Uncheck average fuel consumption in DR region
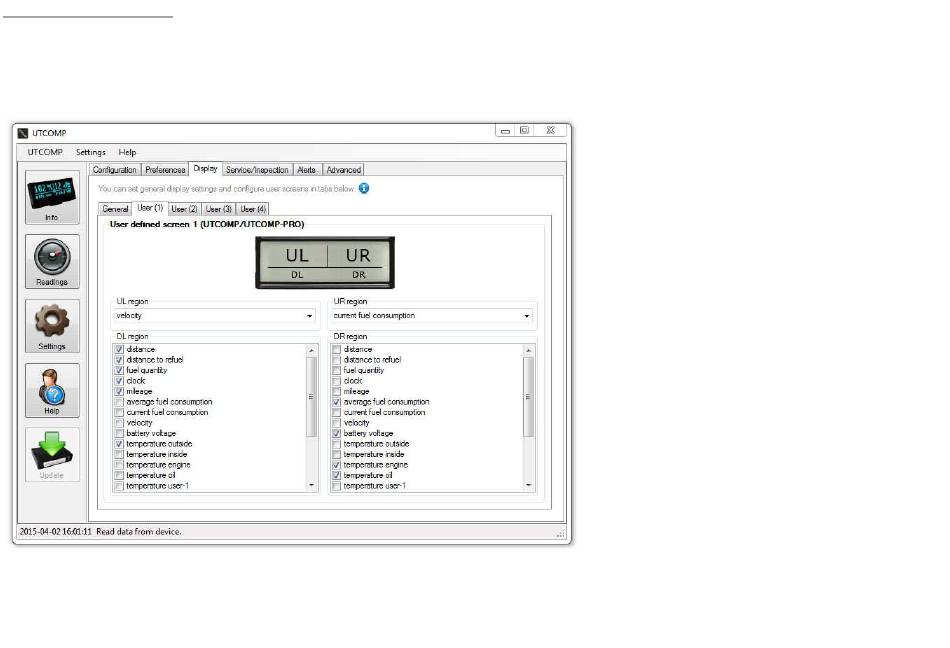 337,402
